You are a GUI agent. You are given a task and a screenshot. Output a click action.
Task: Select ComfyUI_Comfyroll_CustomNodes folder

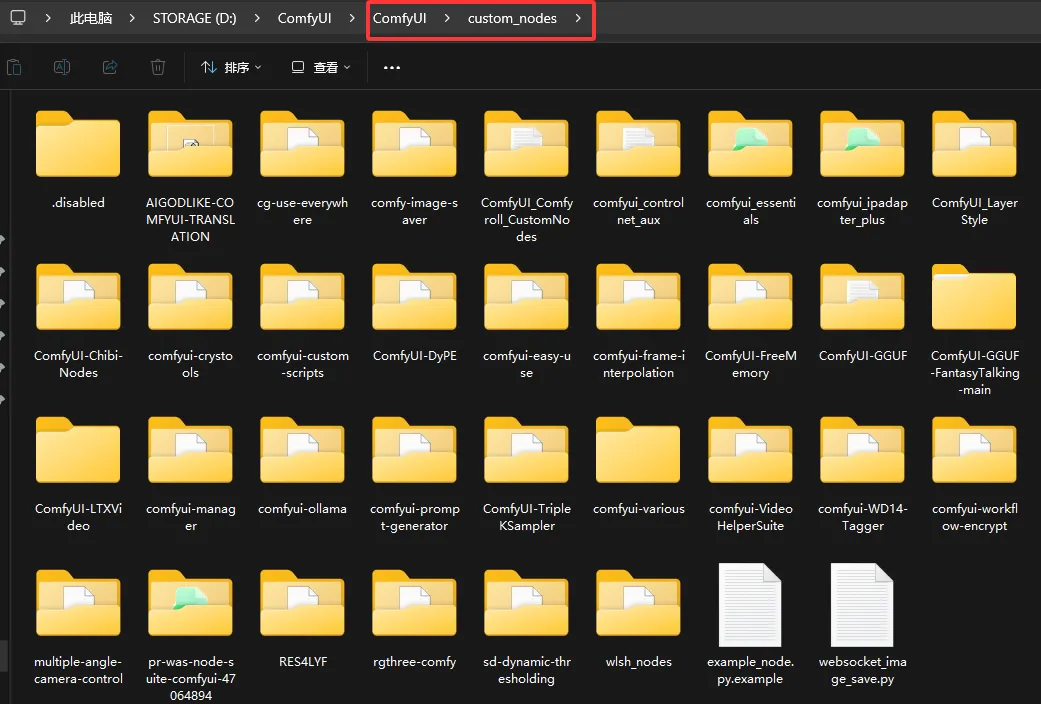click(x=526, y=177)
